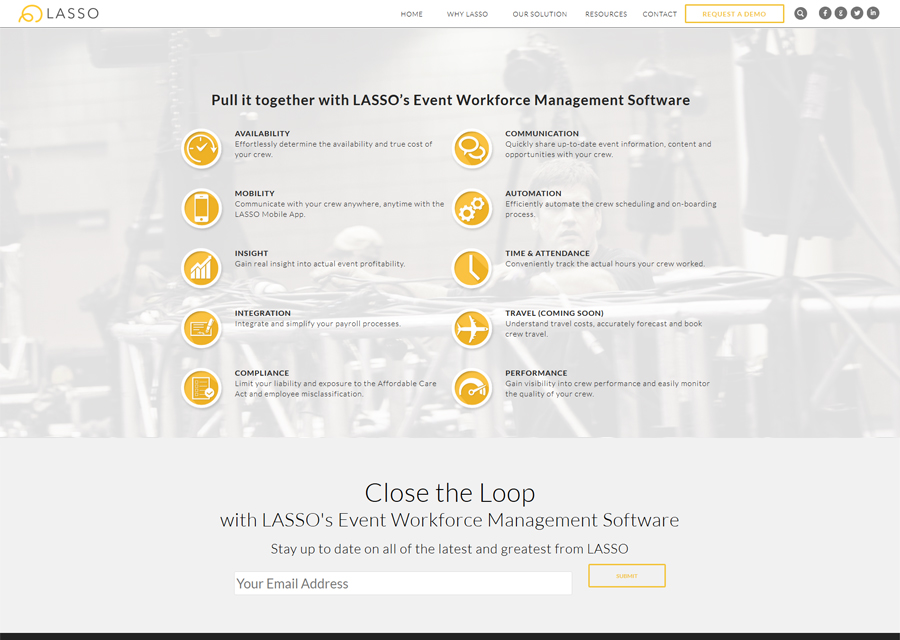Select the Travel airplane icon

[472, 328]
